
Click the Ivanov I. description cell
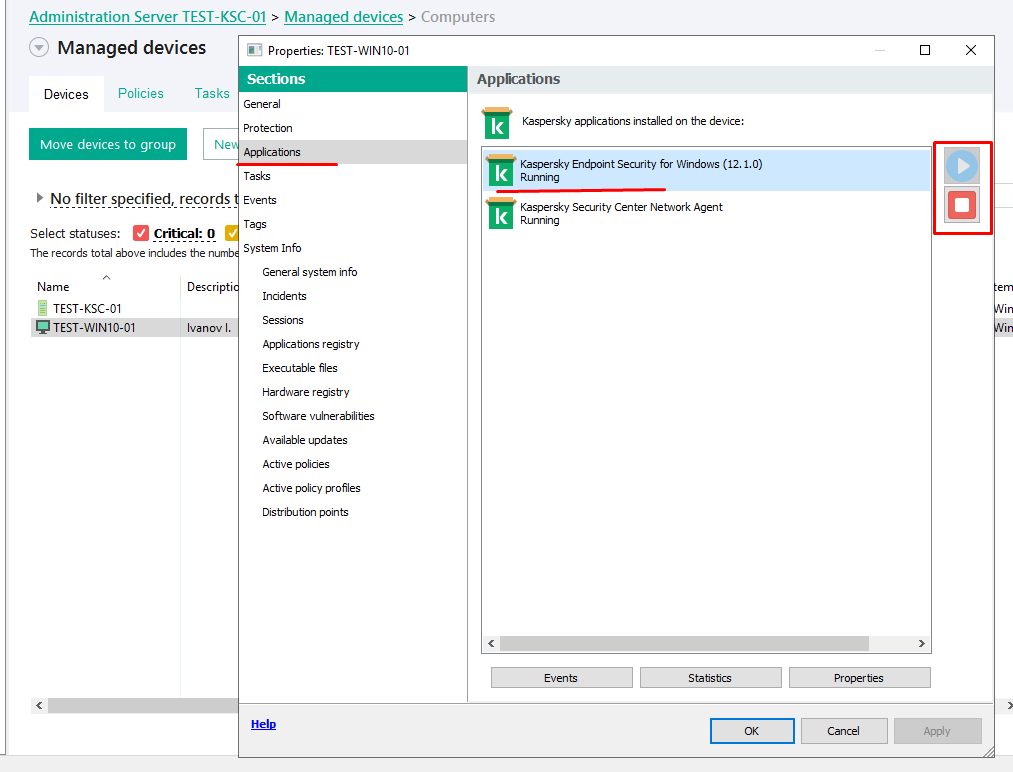tap(209, 328)
